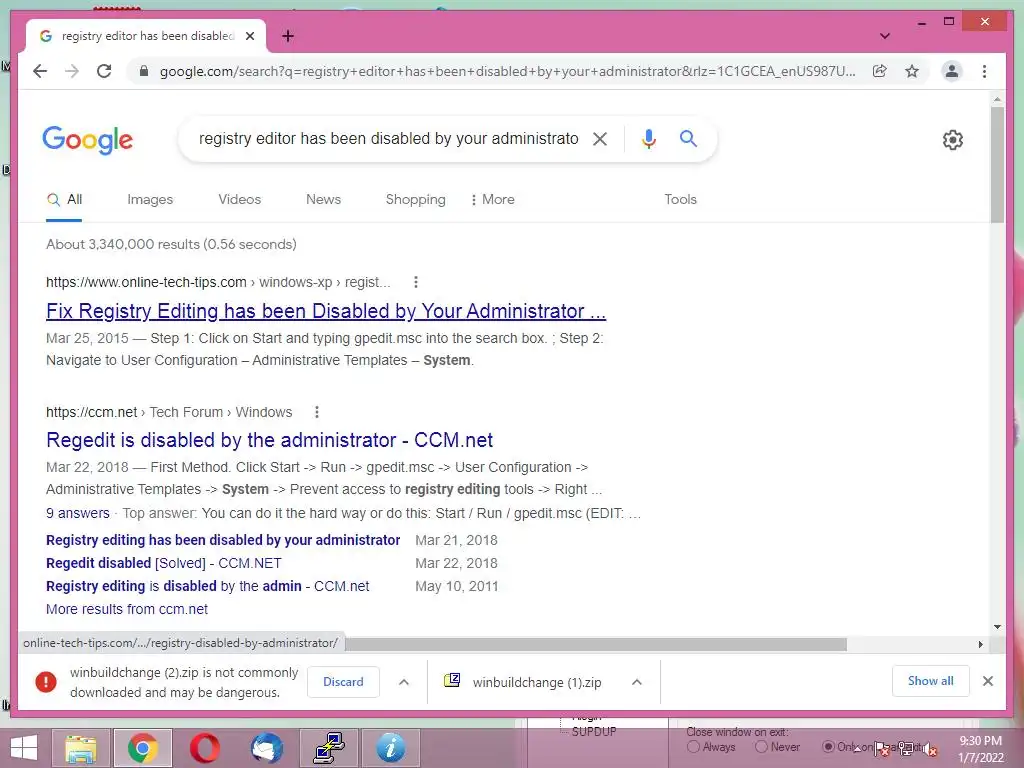Close the 'registry editor has been disabled' tab
Image resolution: width=1024 pixels, height=768 pixels.
(x=249, y=36)
